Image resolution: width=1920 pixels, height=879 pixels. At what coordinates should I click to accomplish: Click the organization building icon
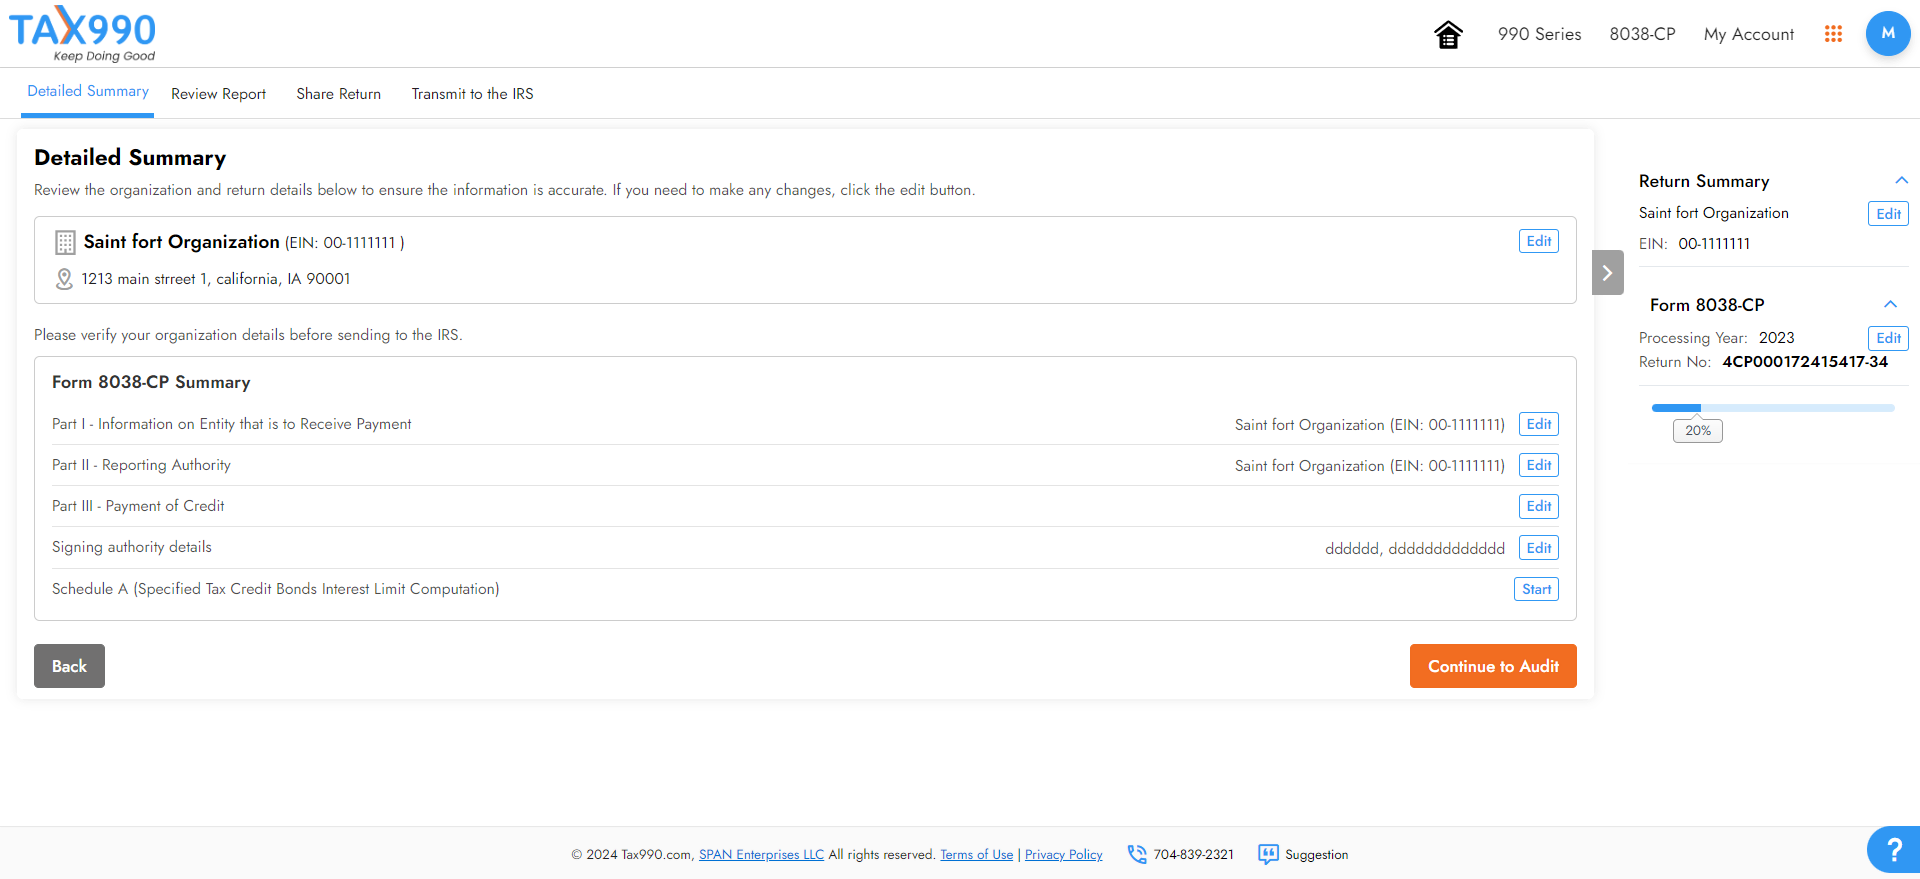(65, 242)
